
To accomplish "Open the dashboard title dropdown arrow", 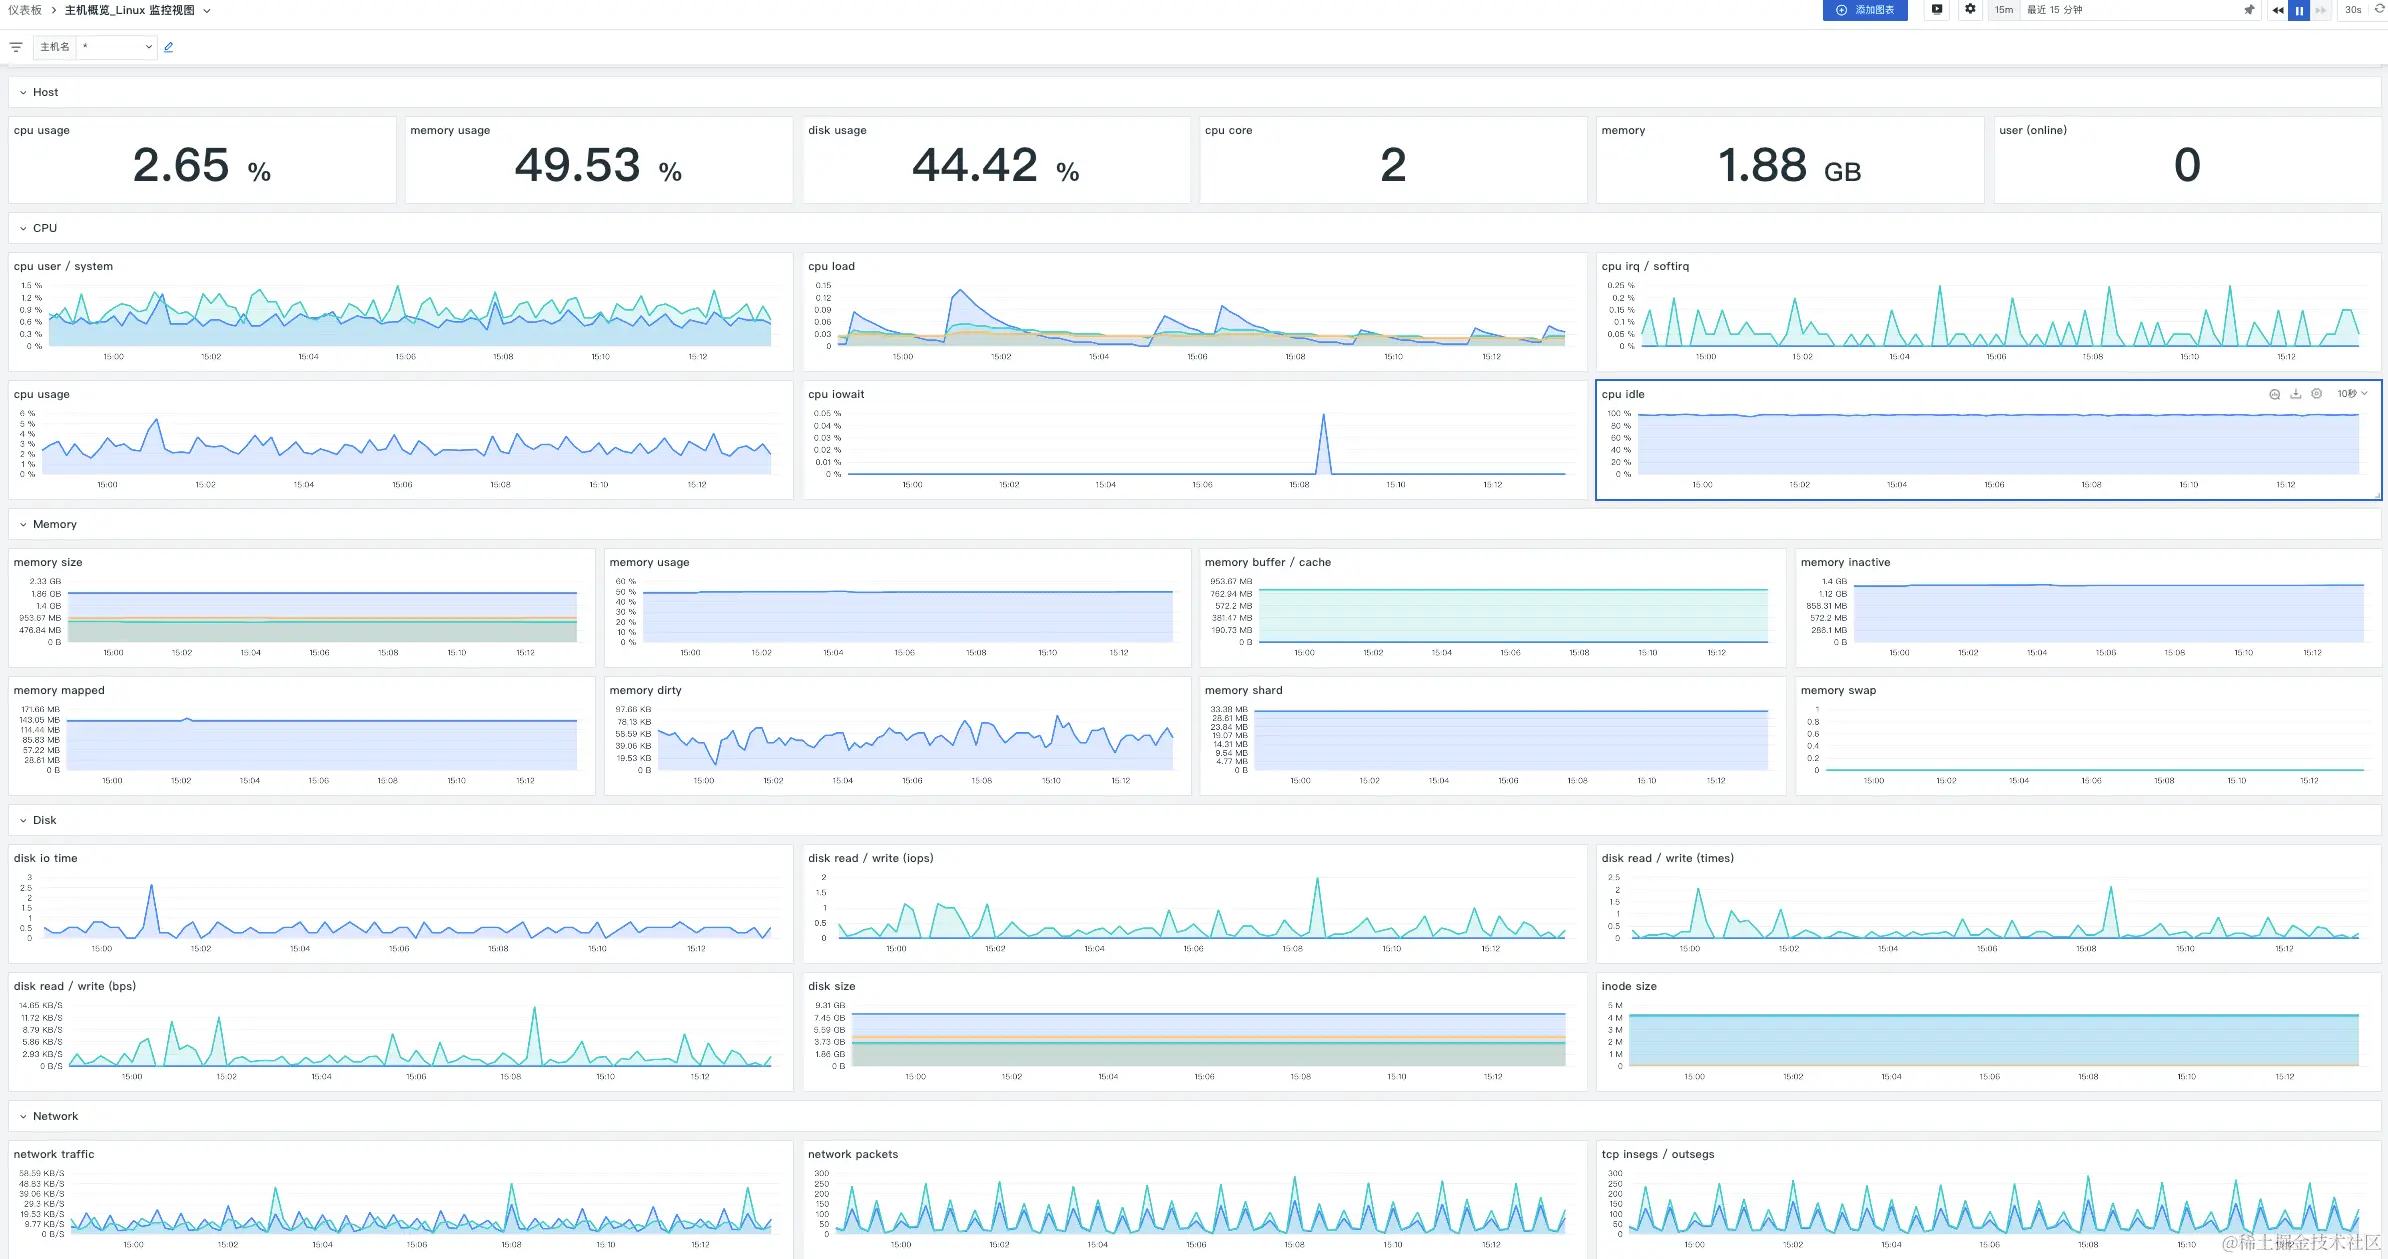I will coord(207,10).
